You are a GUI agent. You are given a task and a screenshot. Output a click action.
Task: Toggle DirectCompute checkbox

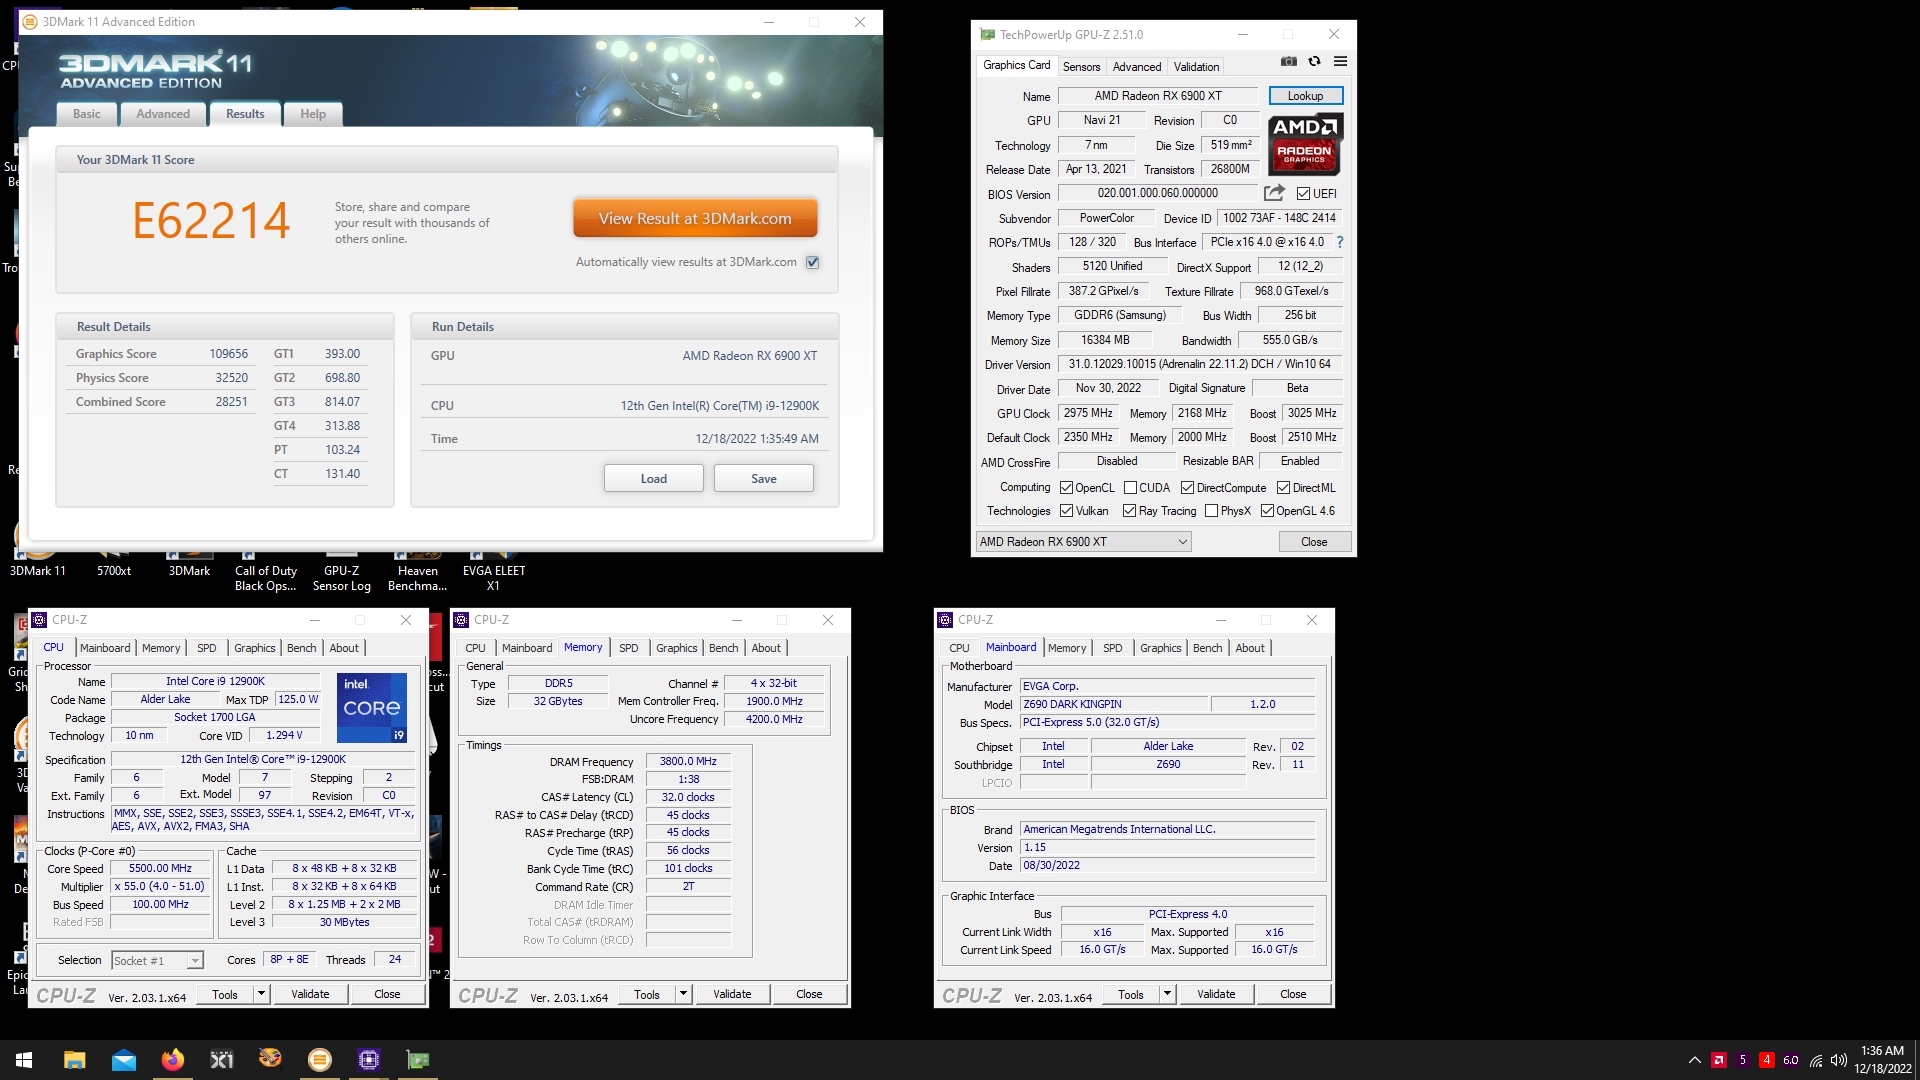1187,488
